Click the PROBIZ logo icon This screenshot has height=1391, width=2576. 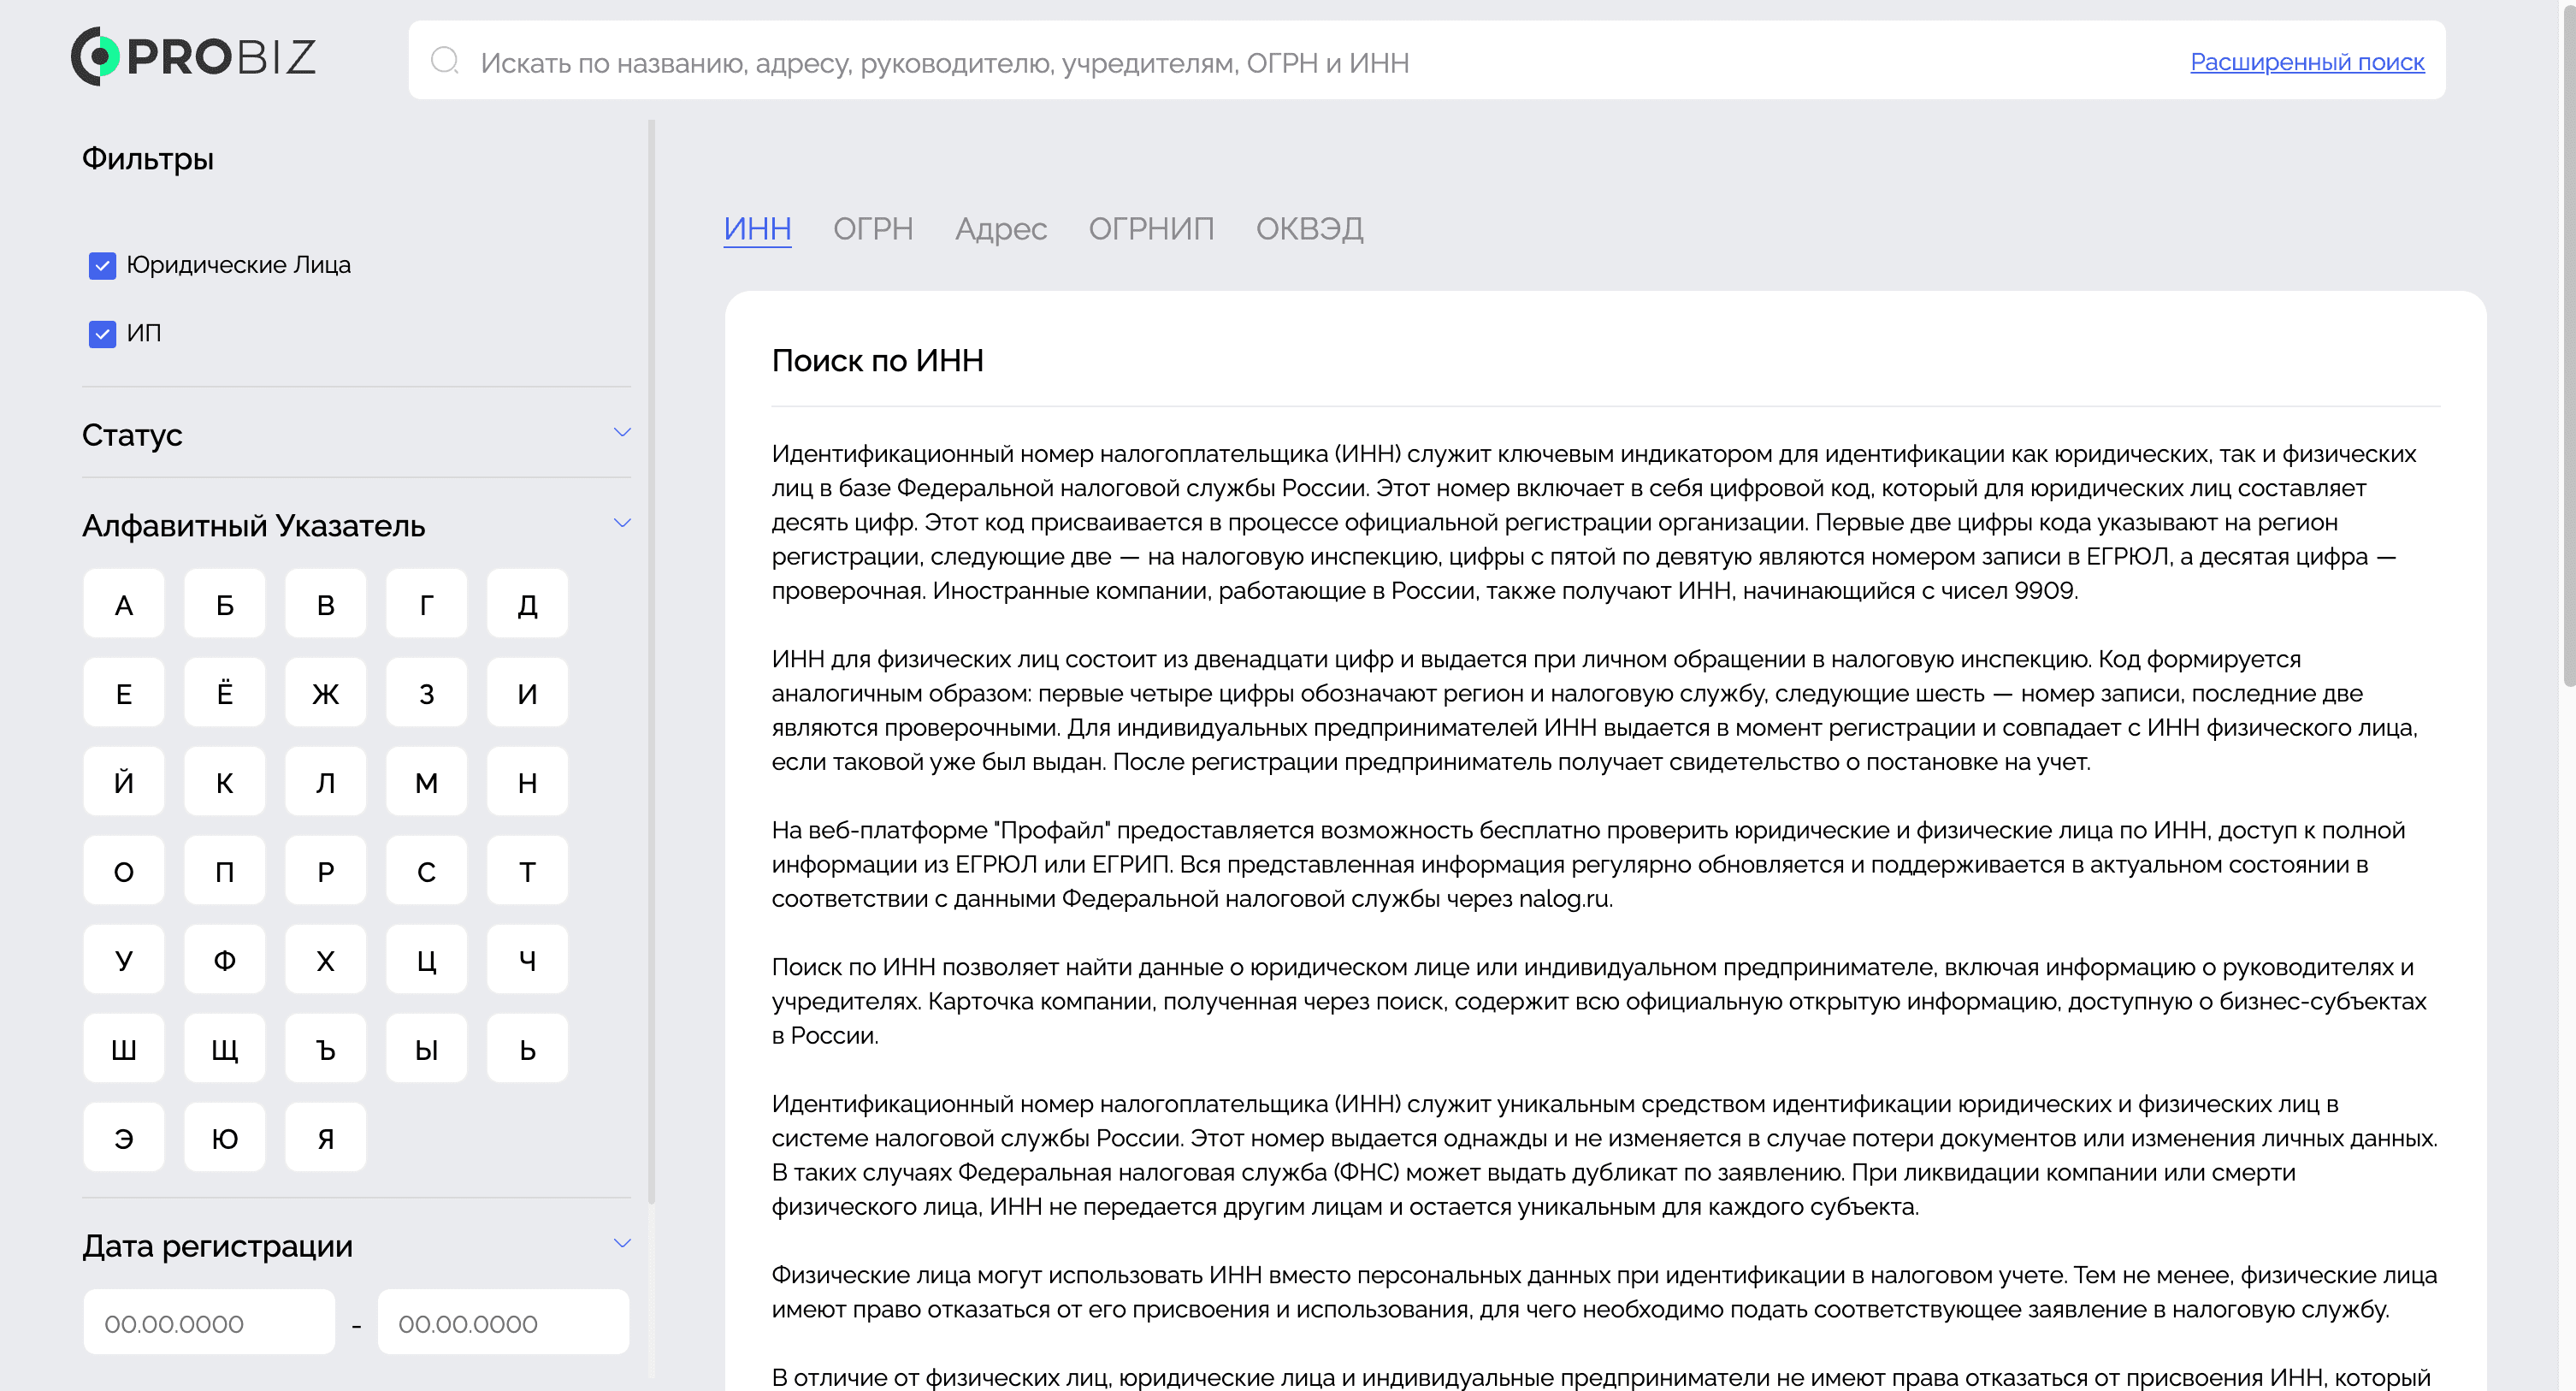[96, 57]
